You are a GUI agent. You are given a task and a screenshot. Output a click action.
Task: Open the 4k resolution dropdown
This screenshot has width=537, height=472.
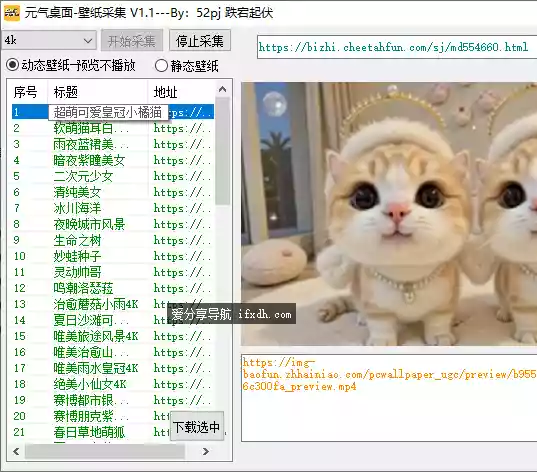tap(49, 41)
